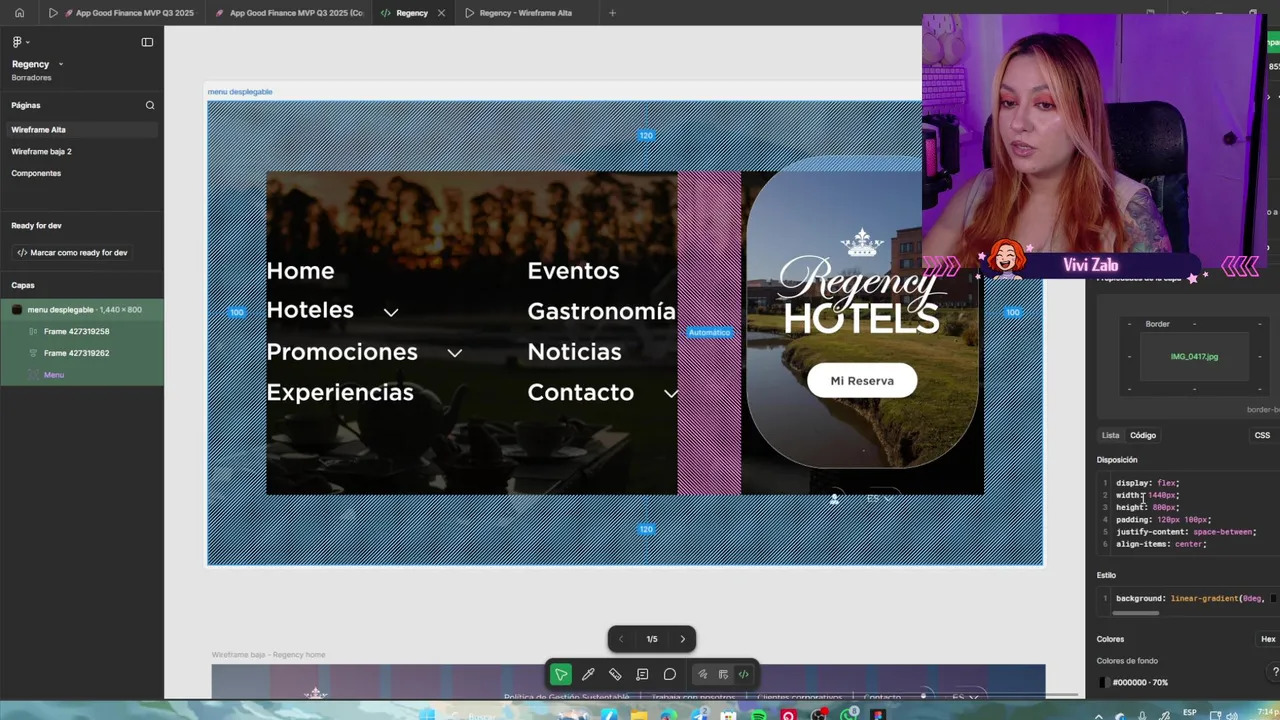
Task: Collapse the left sidebar panel icon
Action: [x=147, y=42]
